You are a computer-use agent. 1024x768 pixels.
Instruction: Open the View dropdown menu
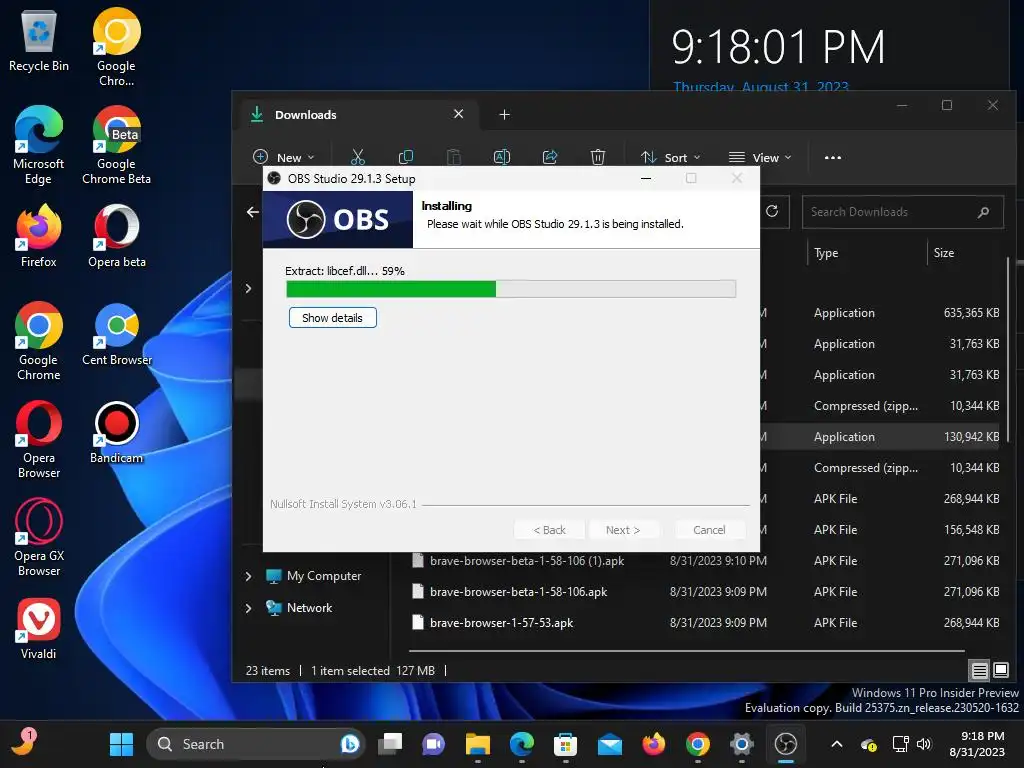click(760, 157)
